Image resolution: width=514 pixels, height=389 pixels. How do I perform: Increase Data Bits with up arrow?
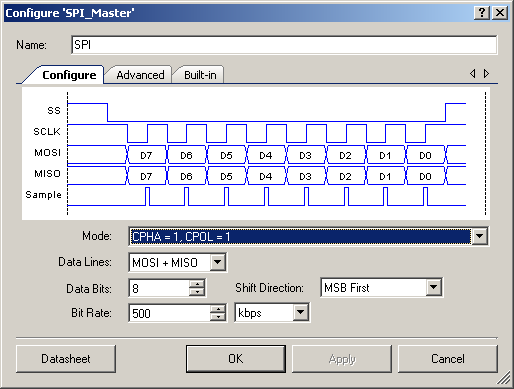tap(197, 284)
